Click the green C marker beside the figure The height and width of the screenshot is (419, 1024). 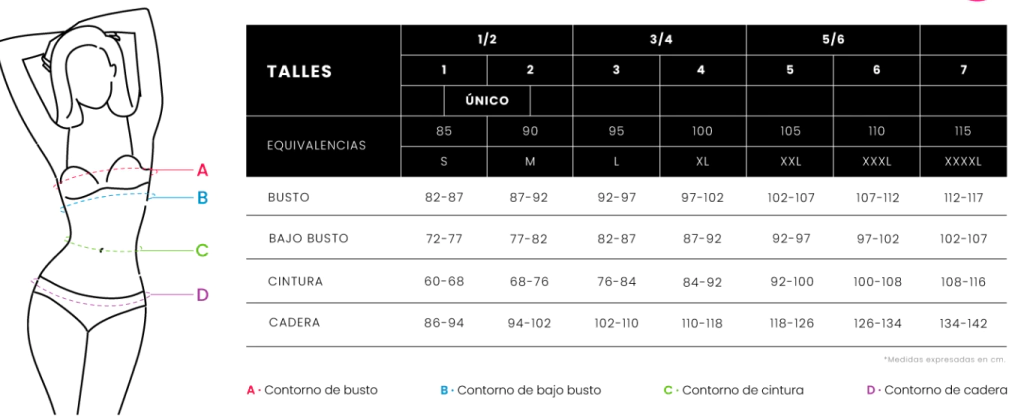(202, 250)
